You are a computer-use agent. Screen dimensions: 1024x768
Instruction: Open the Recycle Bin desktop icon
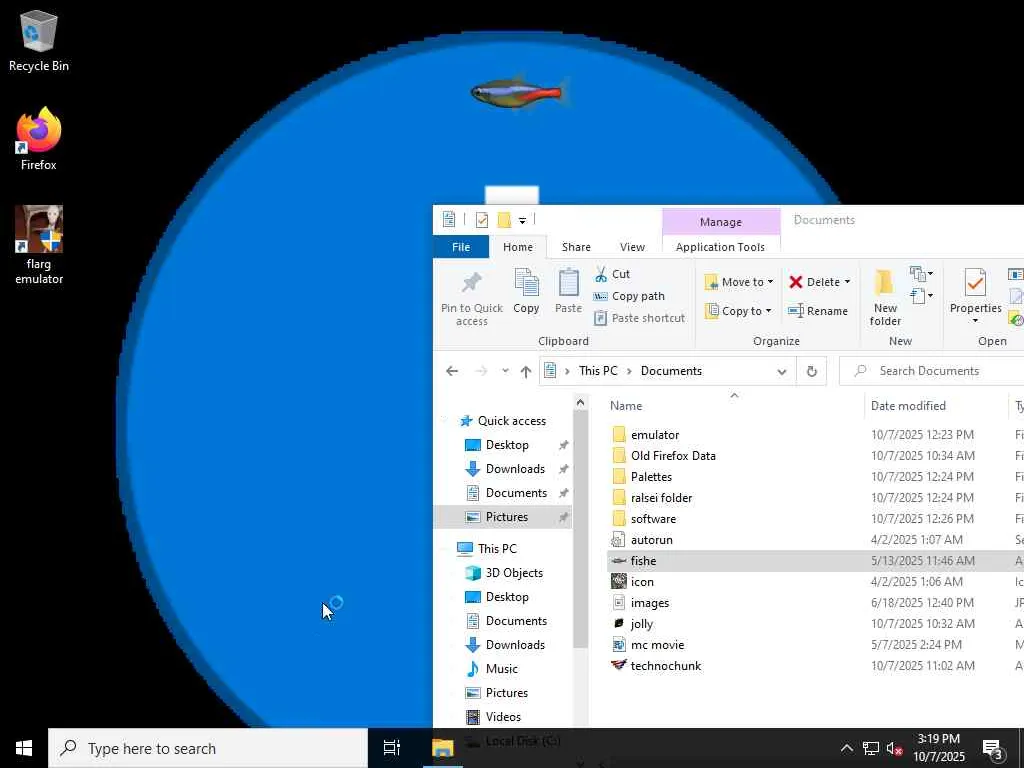tap(39, 40)
